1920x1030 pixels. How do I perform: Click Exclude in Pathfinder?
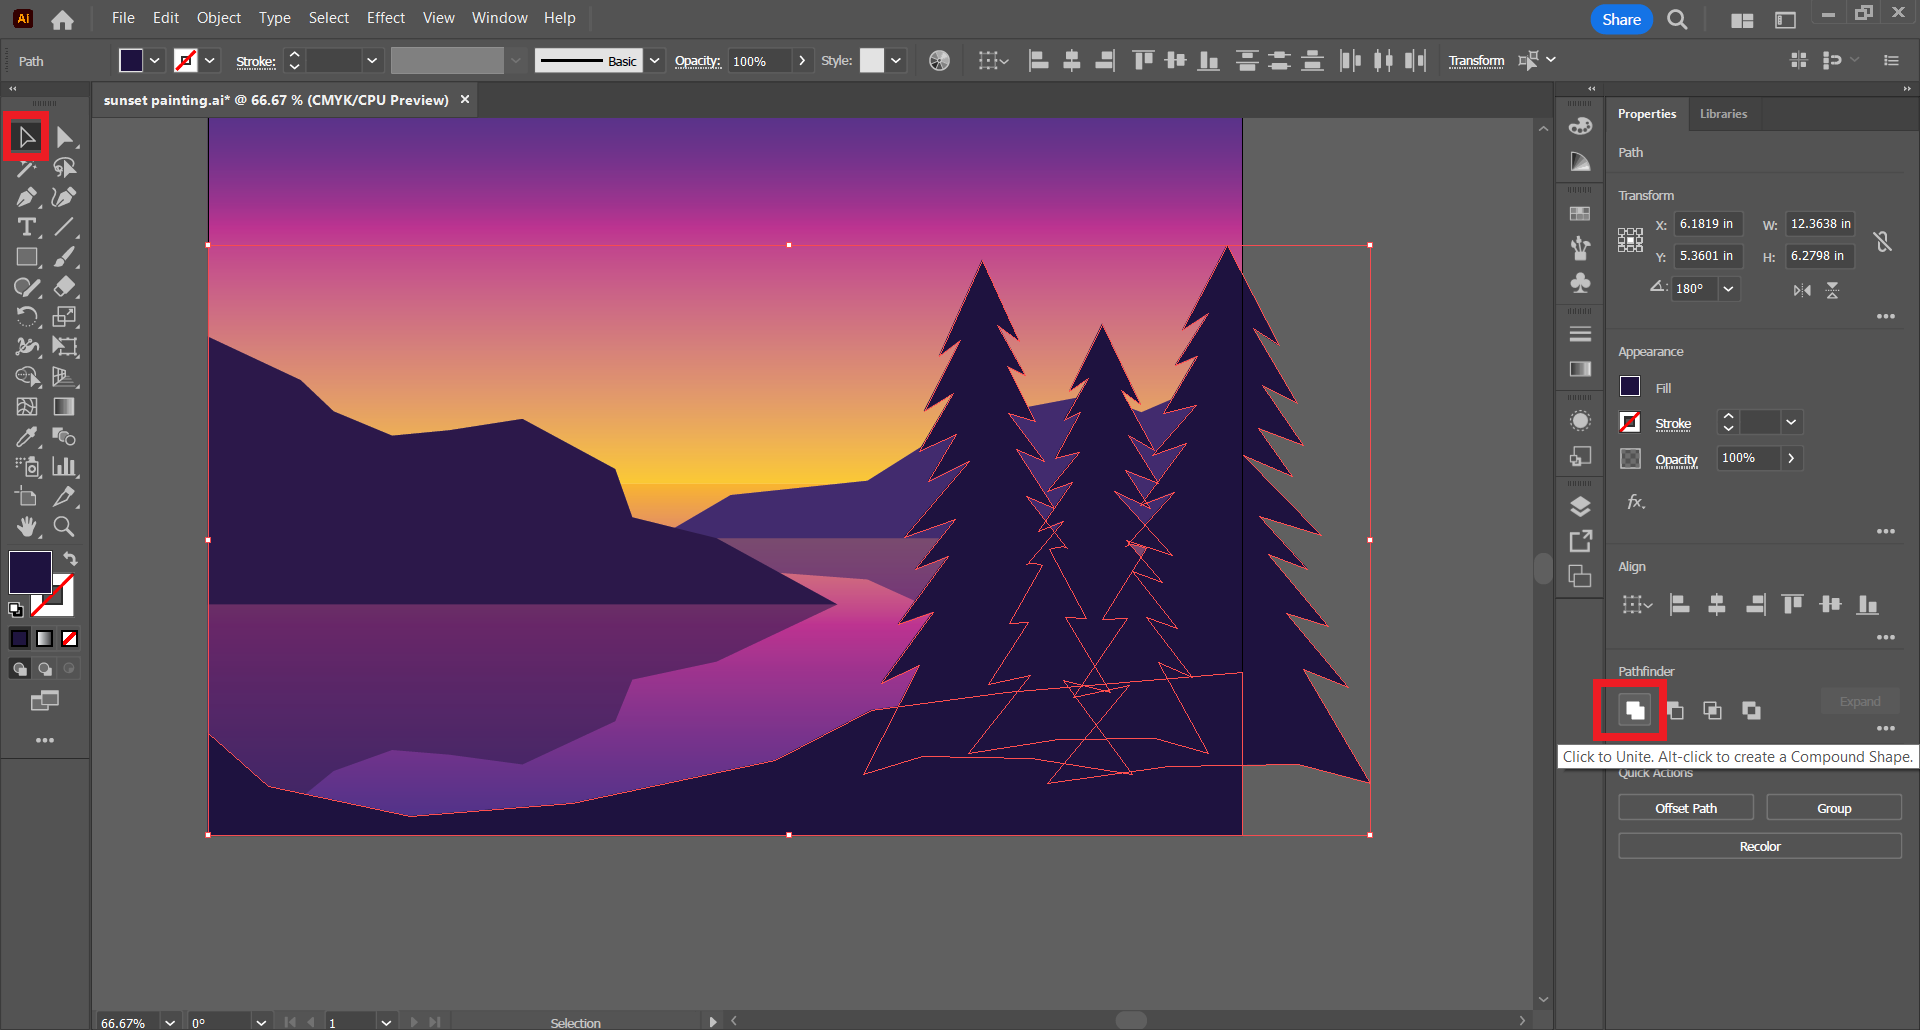pos(1751,711)
